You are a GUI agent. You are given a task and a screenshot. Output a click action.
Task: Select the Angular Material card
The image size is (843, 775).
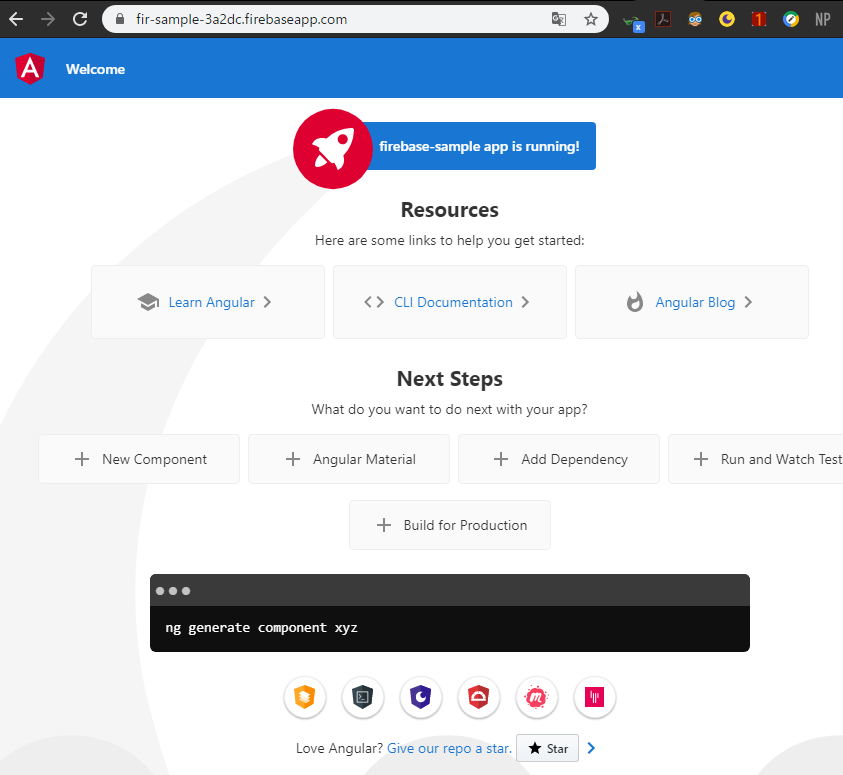point(349,459)
